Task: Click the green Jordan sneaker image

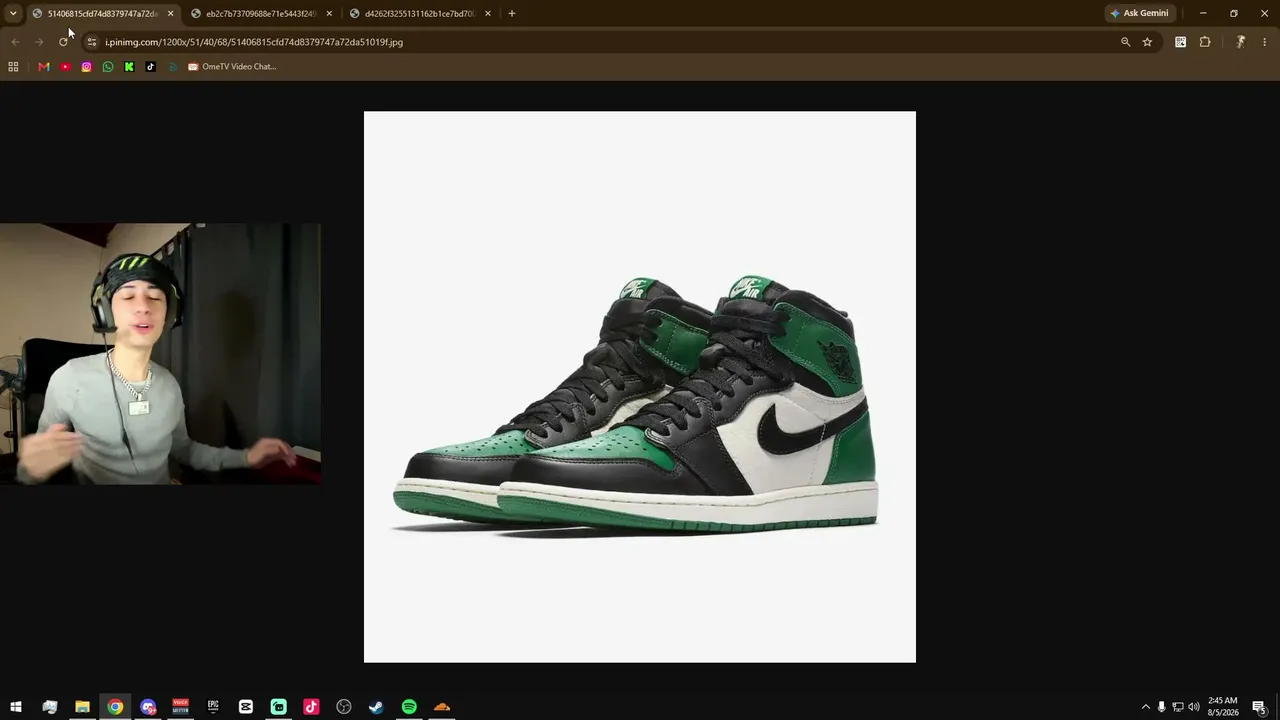Action: tap(640, 387)
